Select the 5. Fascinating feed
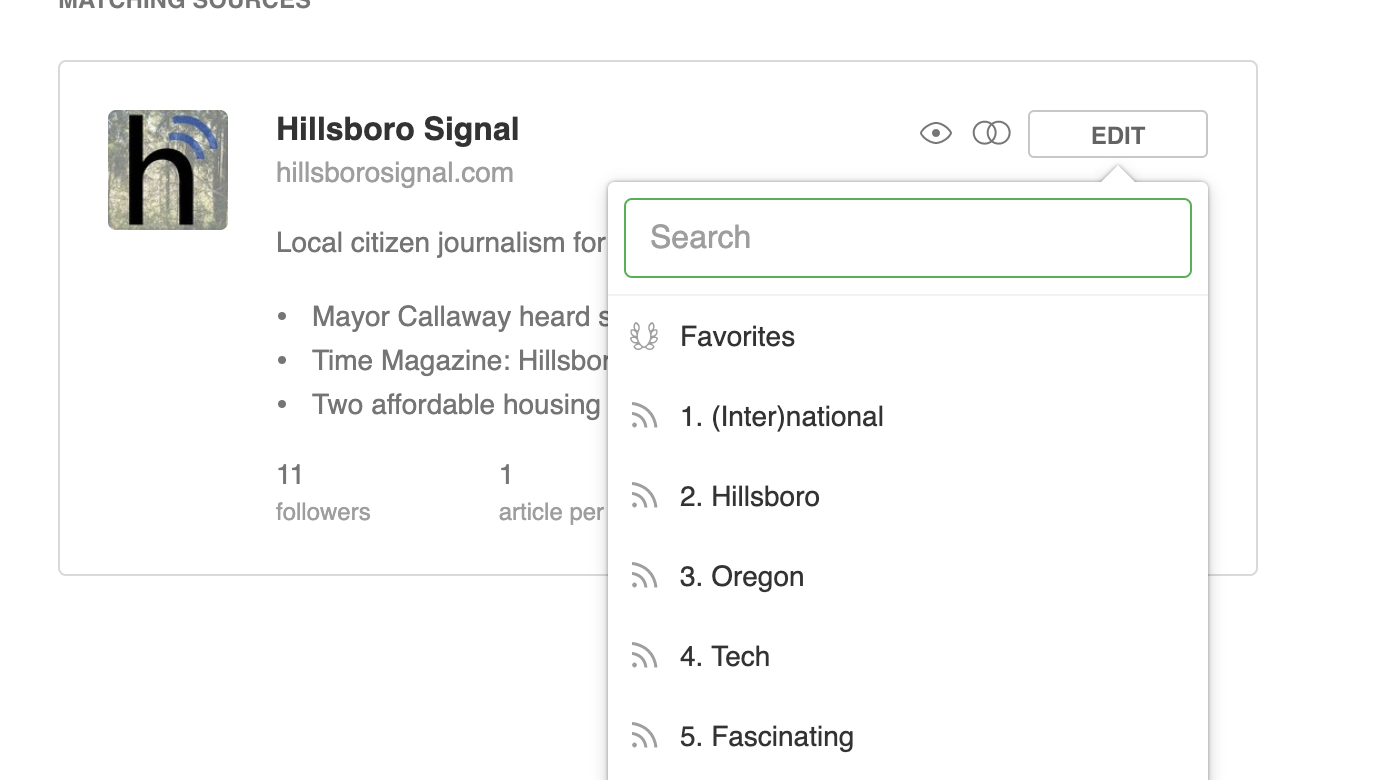1376x780 pixels. click(766, 737)
